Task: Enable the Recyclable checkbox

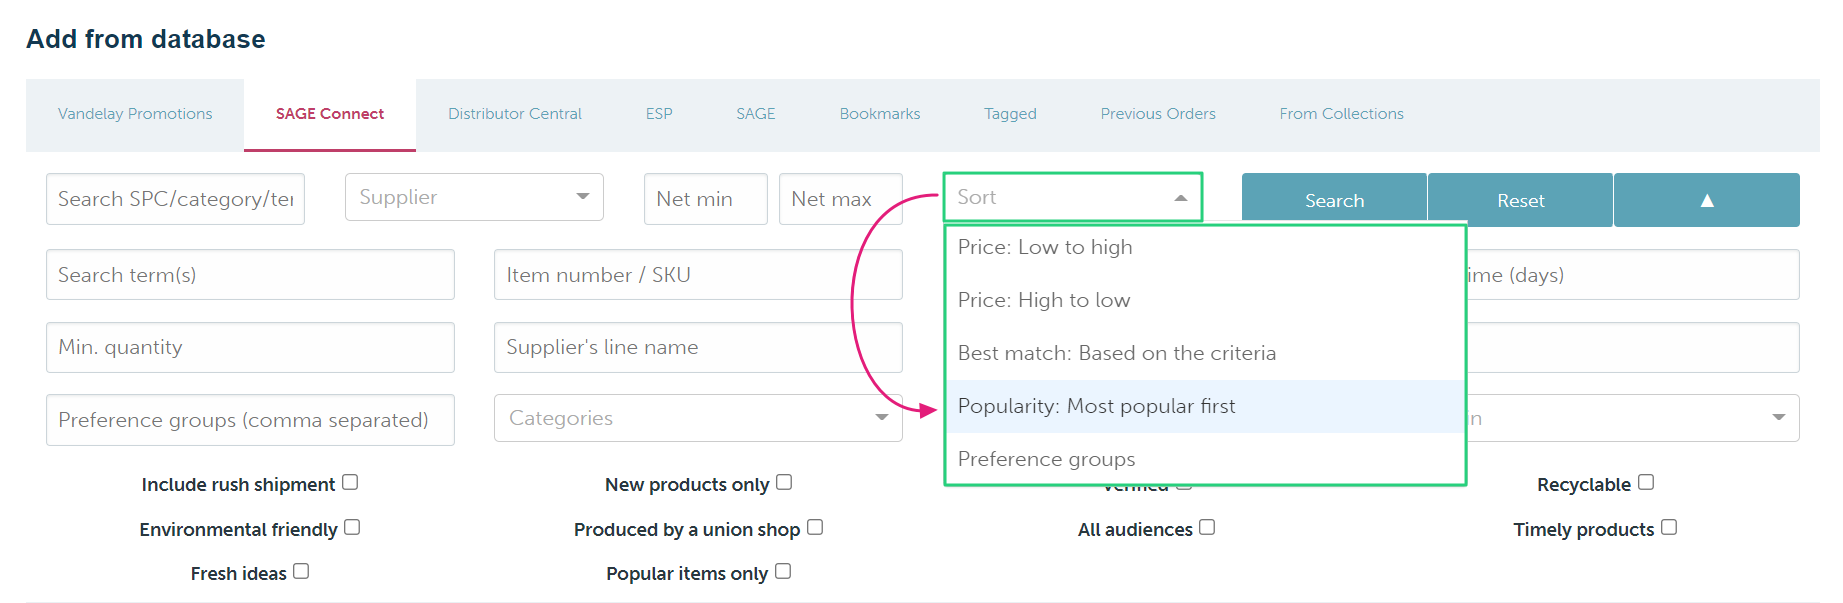Action: (x=1646, y=482)
